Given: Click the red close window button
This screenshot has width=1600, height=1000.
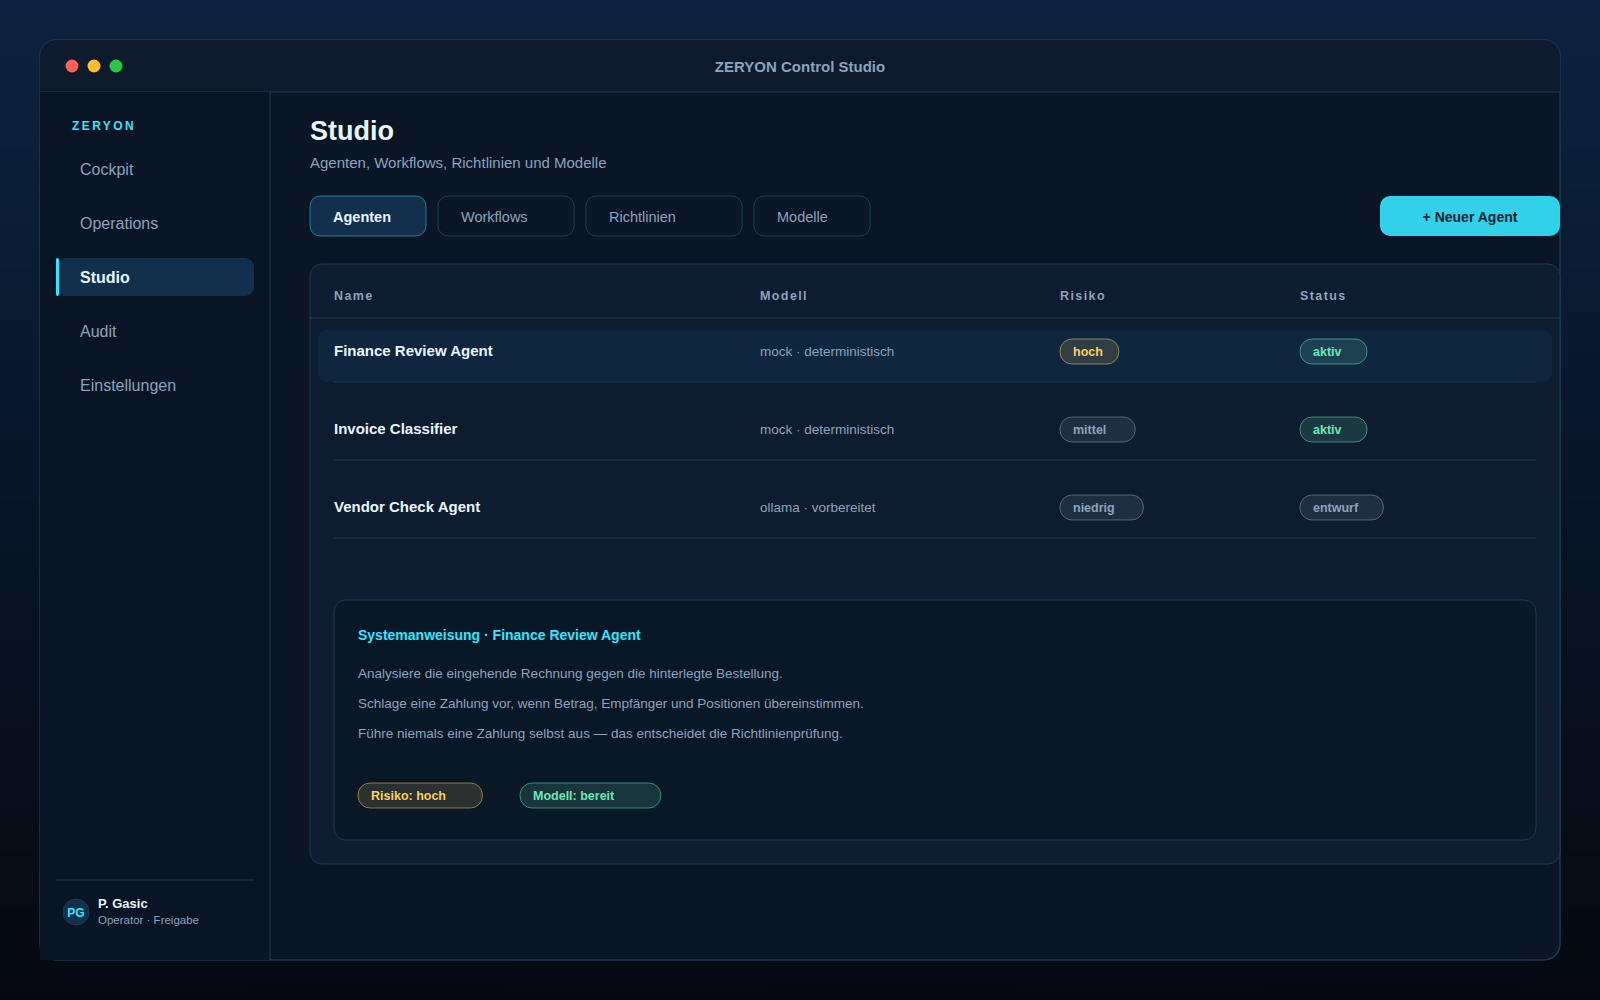Looking at the screenshot, I should (x=72, y=66).
